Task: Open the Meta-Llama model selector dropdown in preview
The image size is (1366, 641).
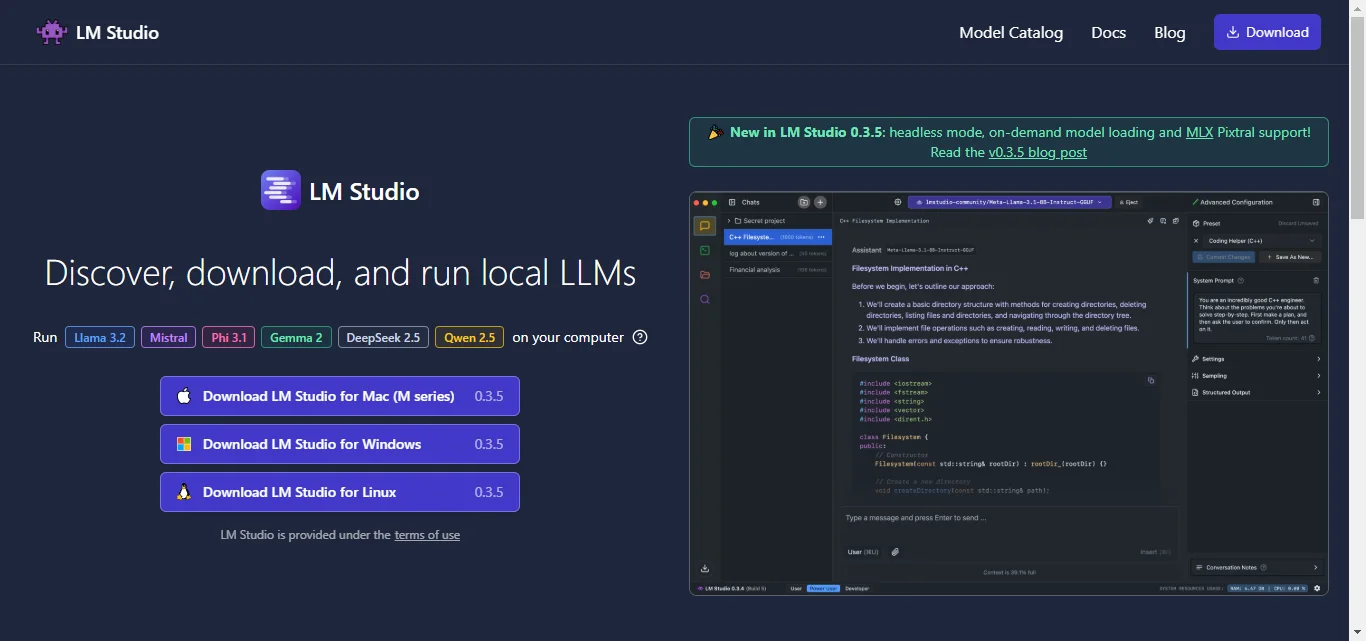Action: 1009,202
